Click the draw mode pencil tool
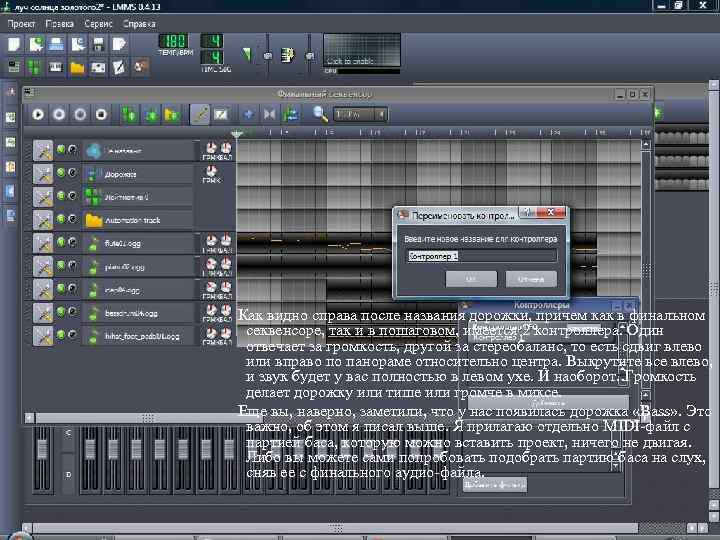Screen dimensions: 720x540 [x=200, y=113]
